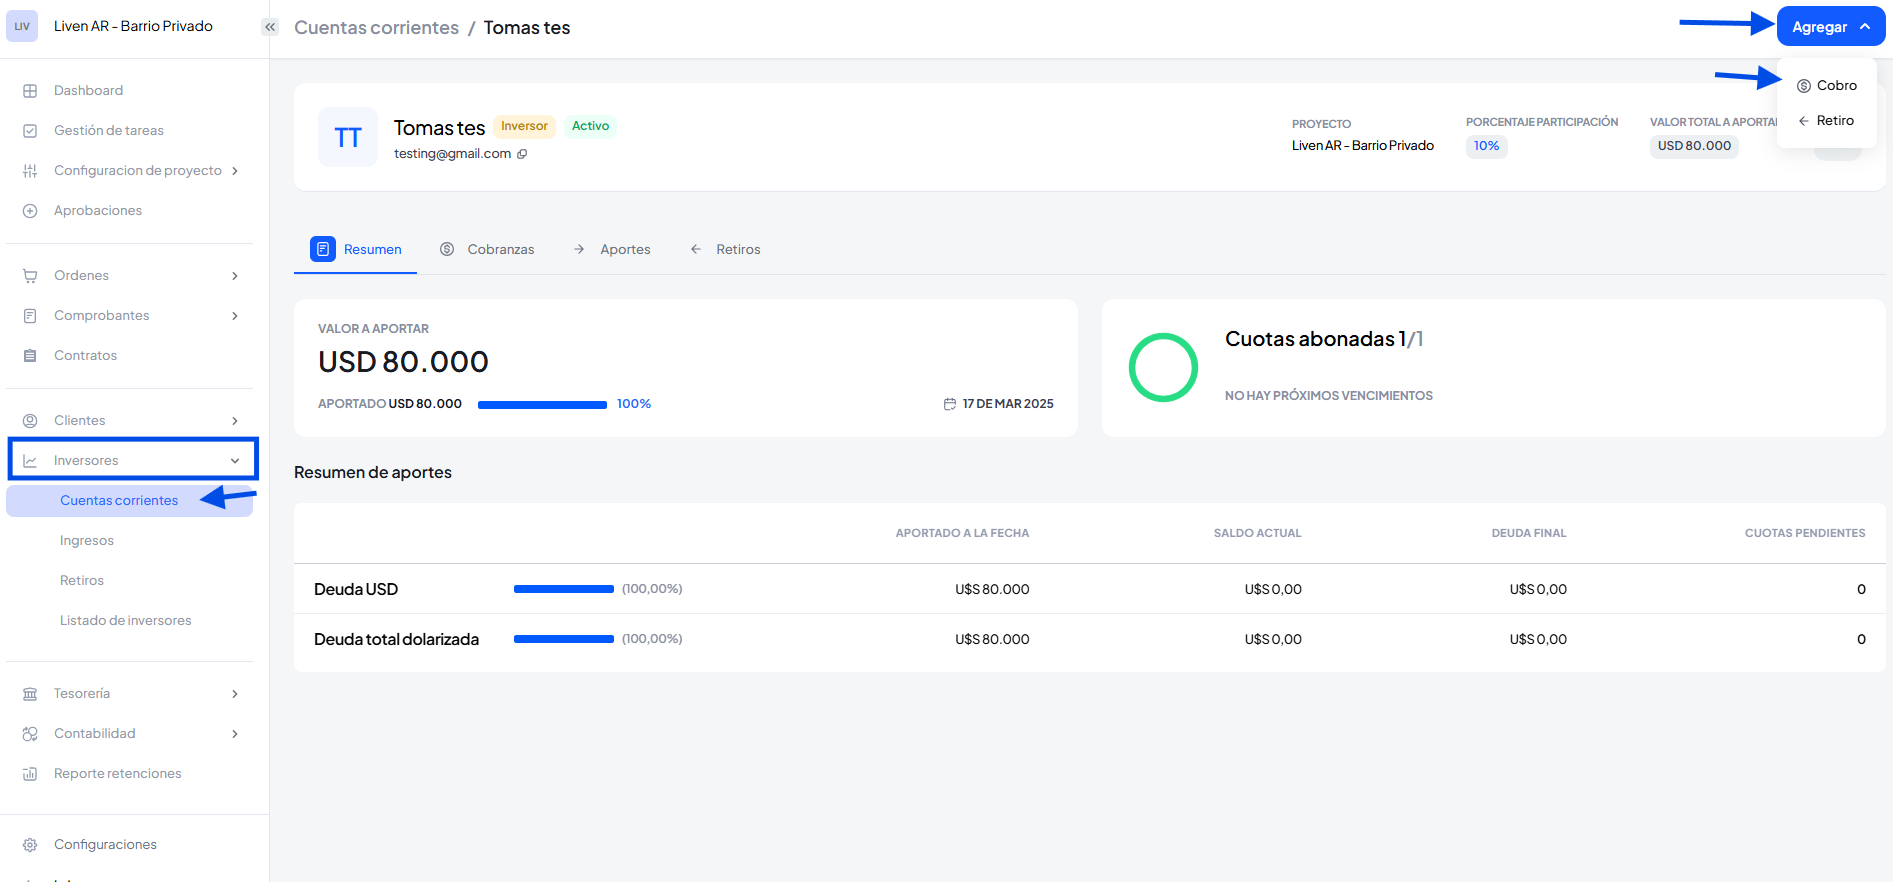This screenshot has width=1893, height=882.
Task: Open the Aportes tab
Action: (x=612, y=249)
